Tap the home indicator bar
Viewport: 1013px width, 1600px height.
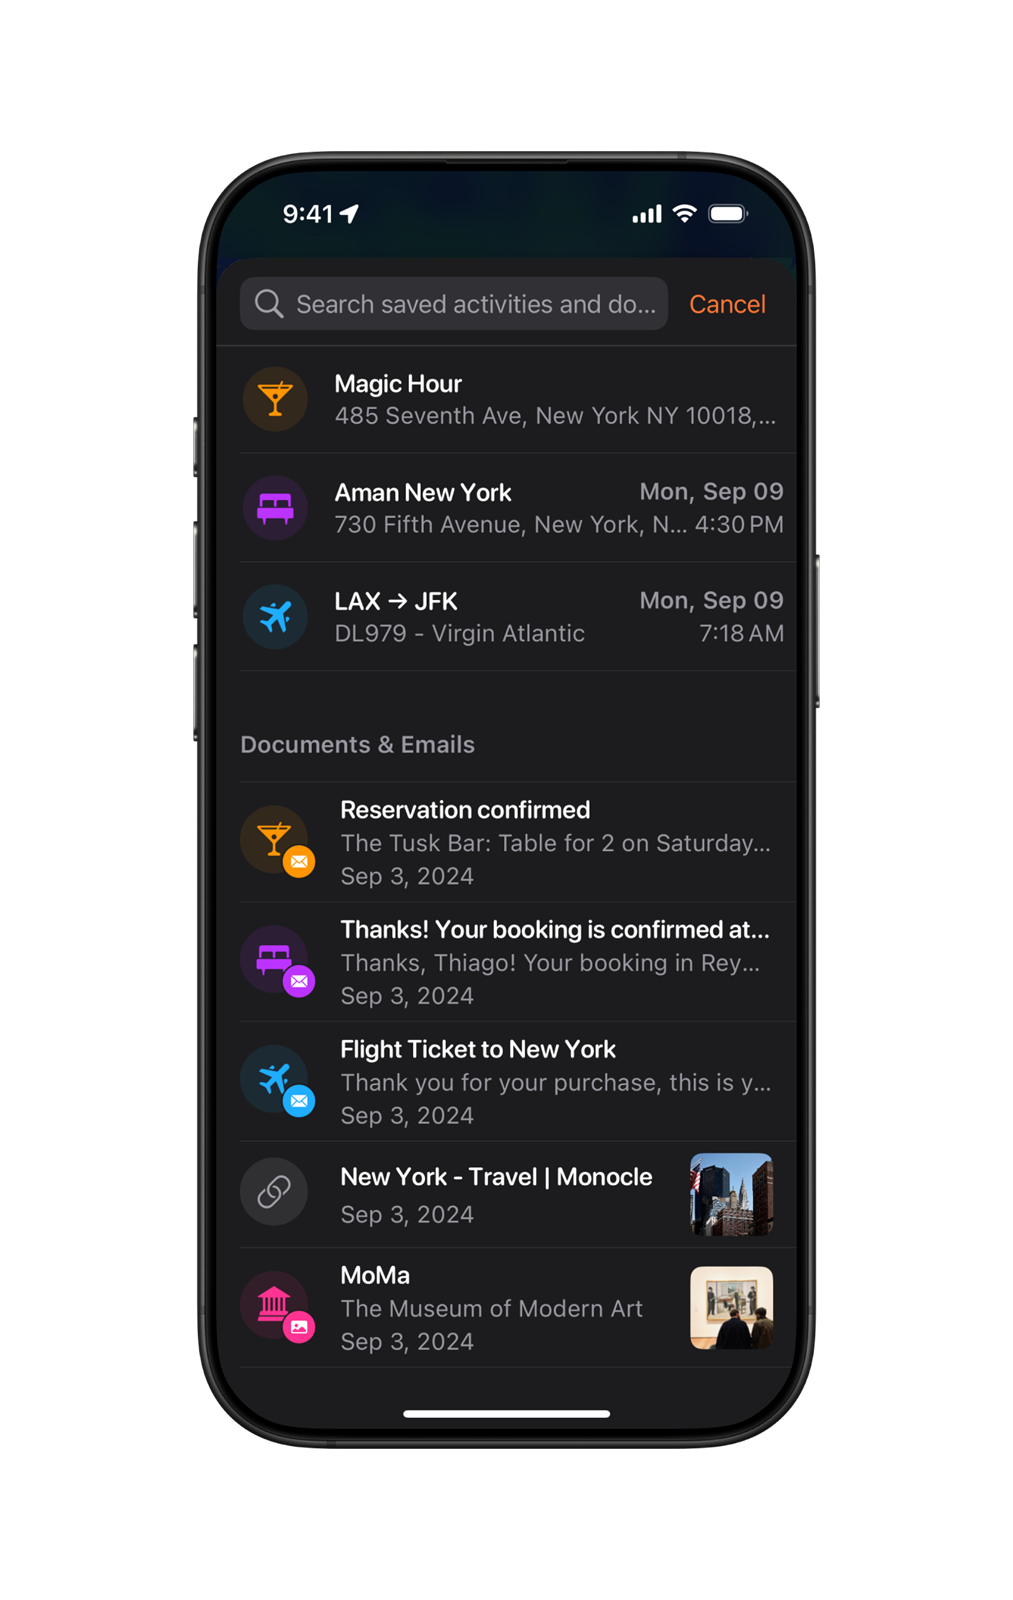pyautogui.click(x=507, y=1413)
